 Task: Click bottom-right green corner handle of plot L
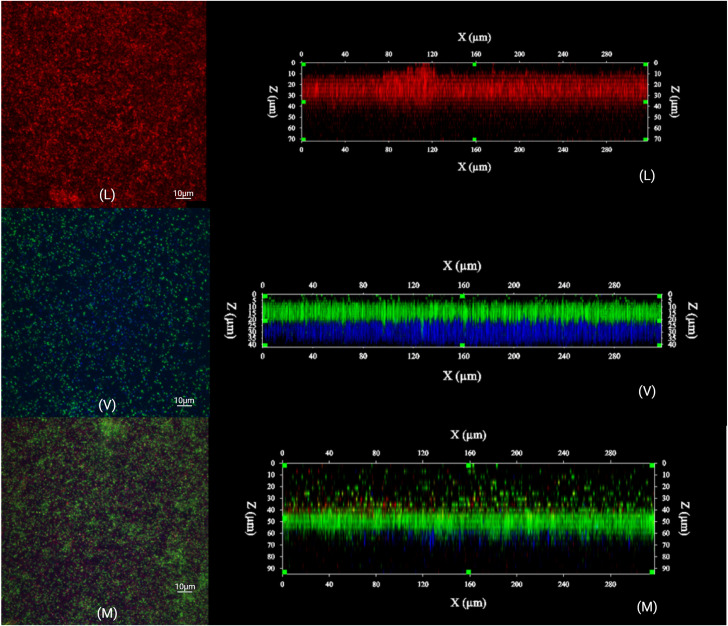pyautogui.click(x=645, y=139)
